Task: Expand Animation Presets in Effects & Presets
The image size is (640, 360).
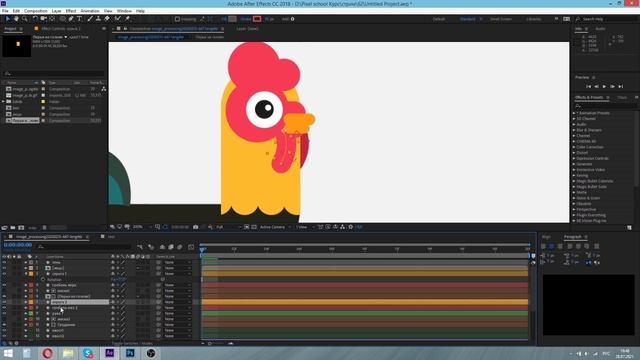Action: tap(574, 113)
